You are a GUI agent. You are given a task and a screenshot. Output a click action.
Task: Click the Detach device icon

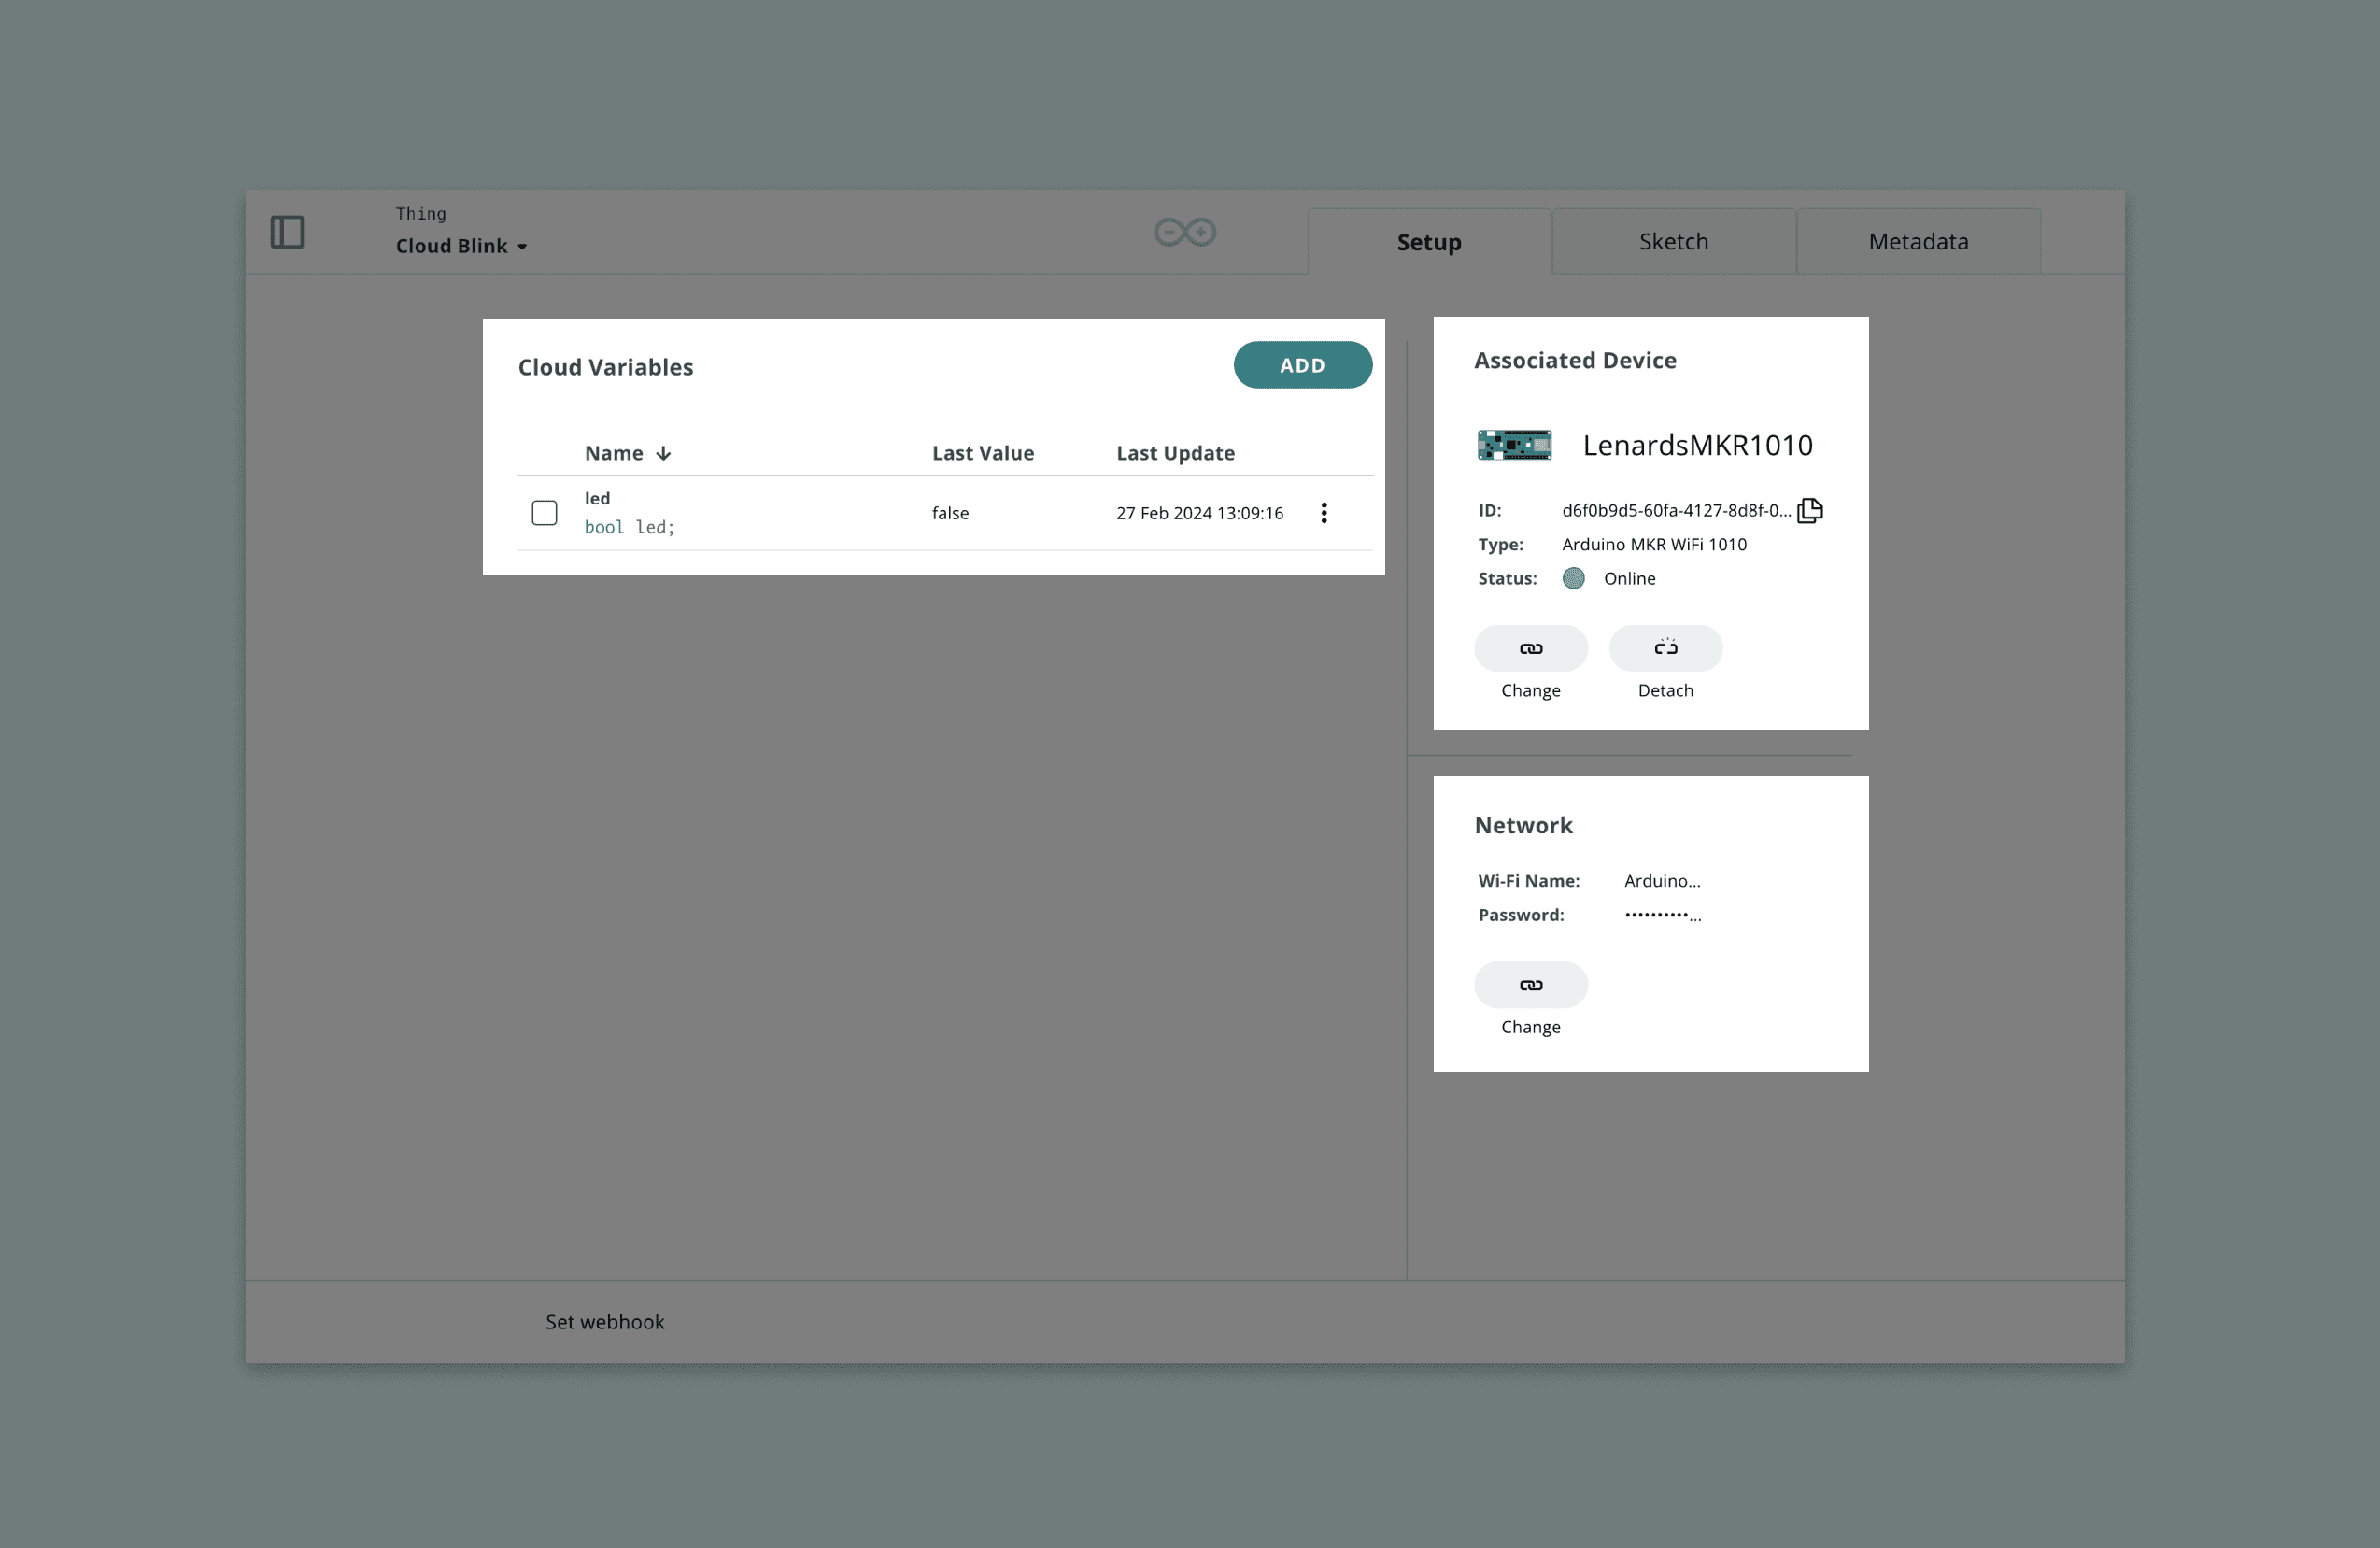pos(1665,648)
